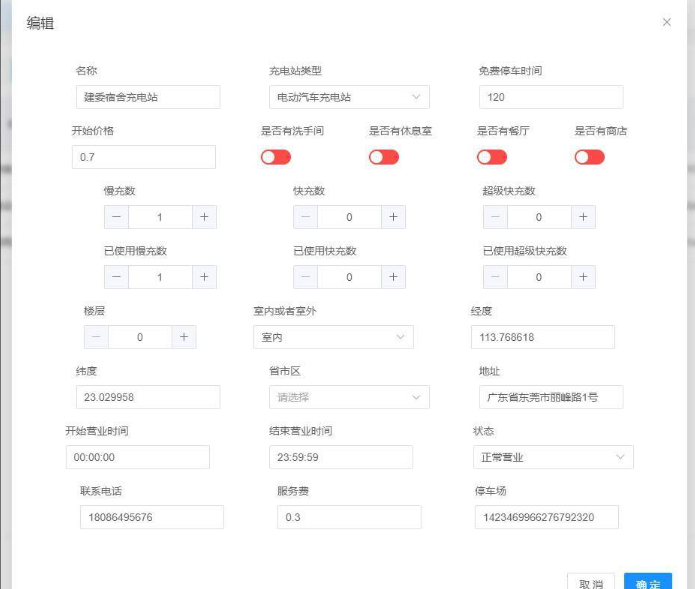695x589 pixels.
Task: Click the 名称 input field
Action: point(147,97)
